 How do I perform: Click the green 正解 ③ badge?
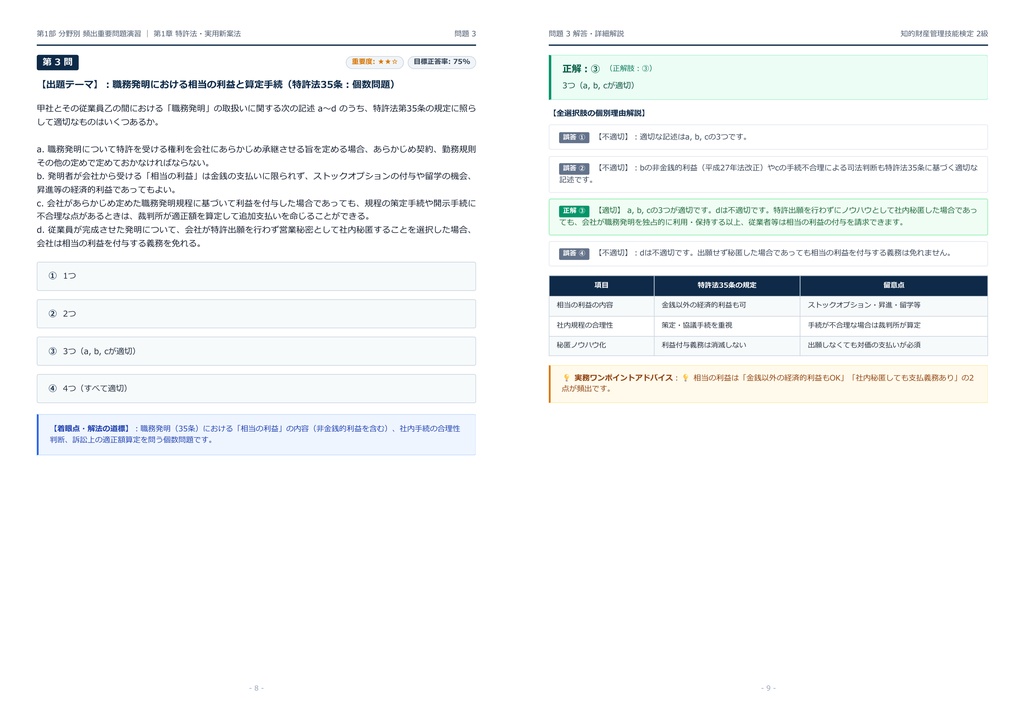(574, 210)
